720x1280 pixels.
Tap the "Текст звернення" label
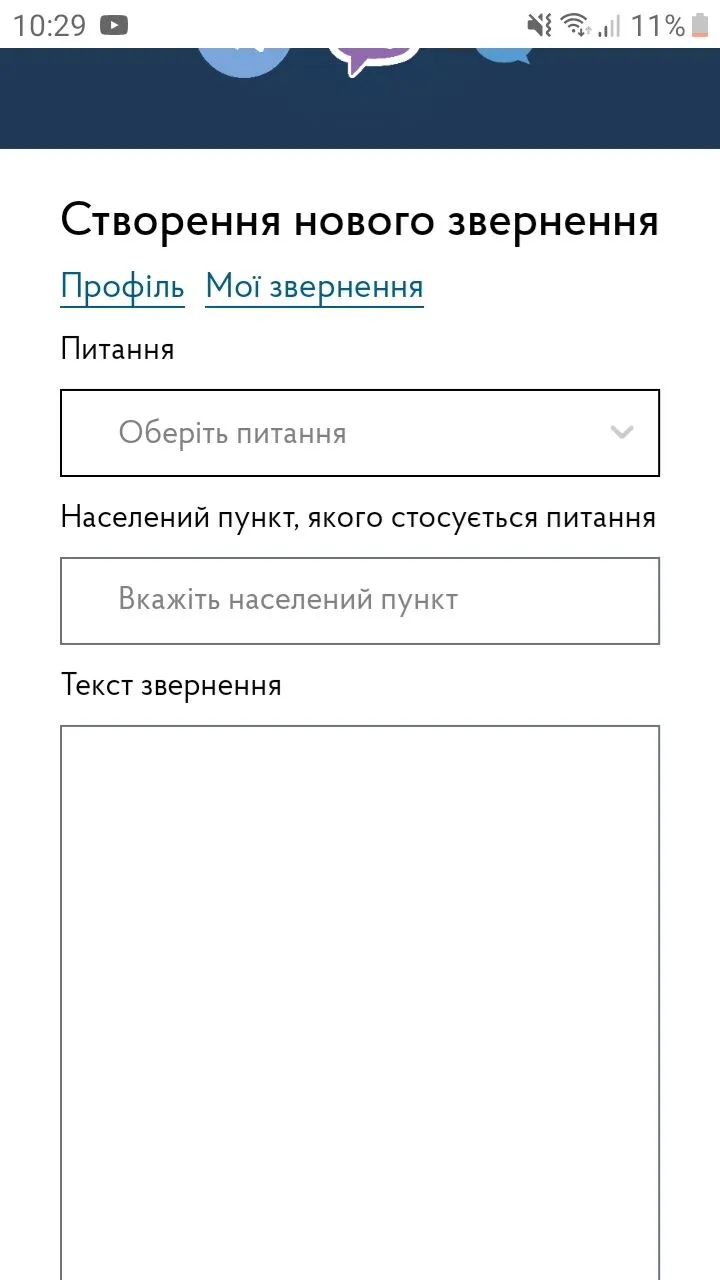tap(171, 685)
